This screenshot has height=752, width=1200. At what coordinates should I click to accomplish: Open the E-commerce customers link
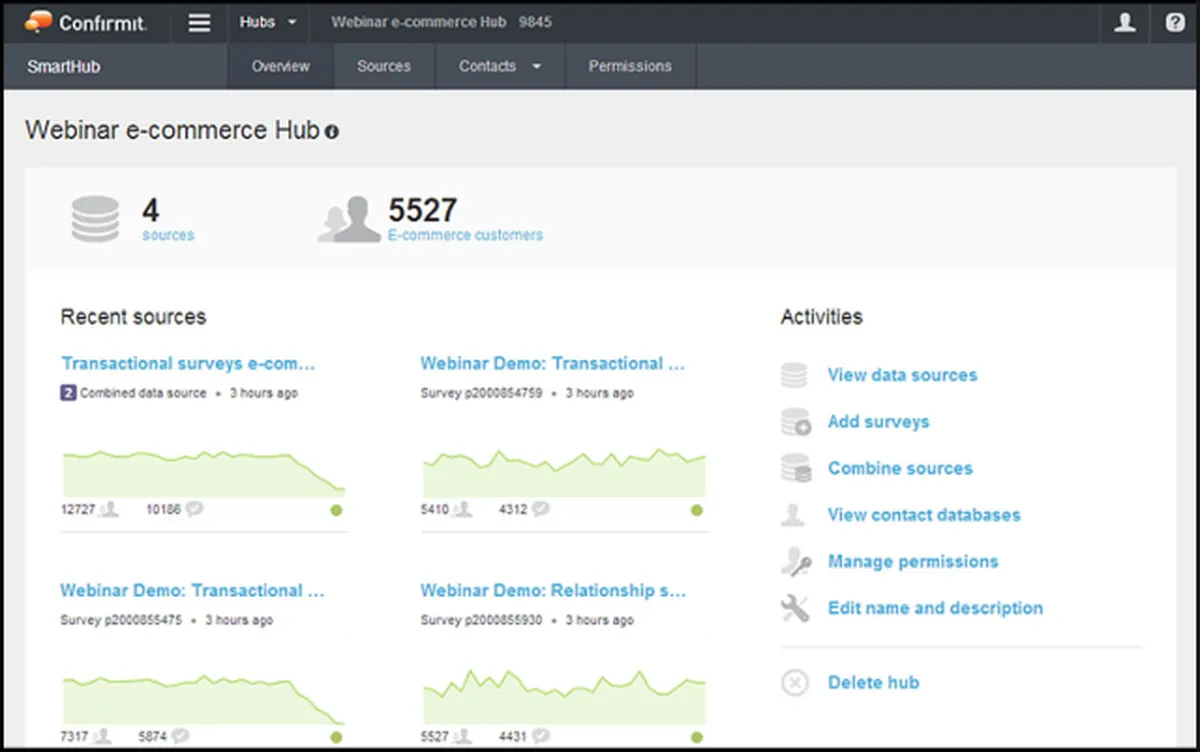465,235
